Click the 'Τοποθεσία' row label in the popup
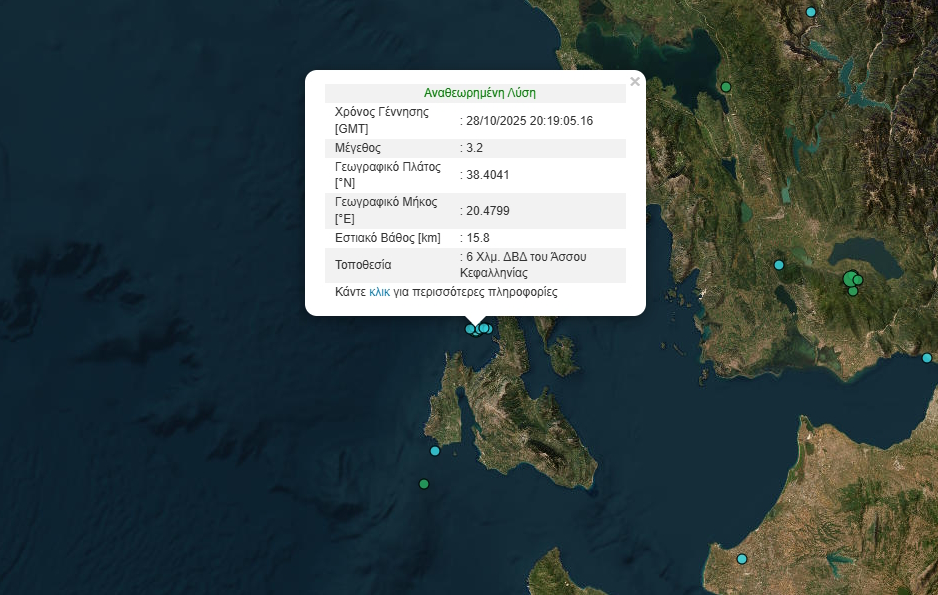This screenshot has height=595, width=938. (363, 265)
